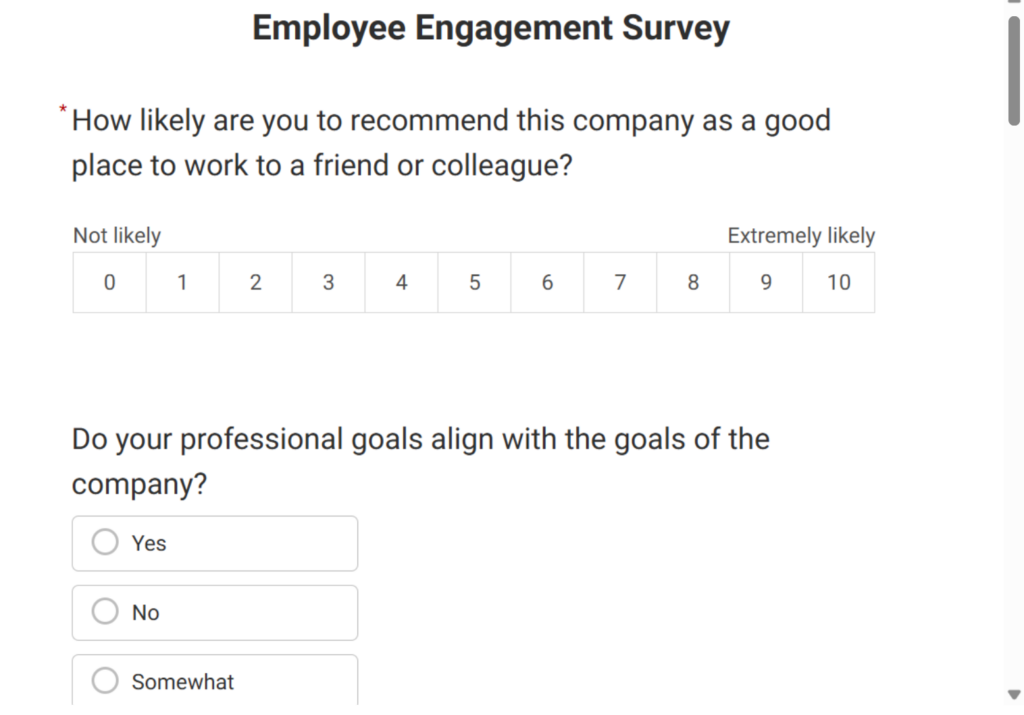Select rating 5 on the recommendation scale
This screenshot has height=715, width=1024.
474,282
